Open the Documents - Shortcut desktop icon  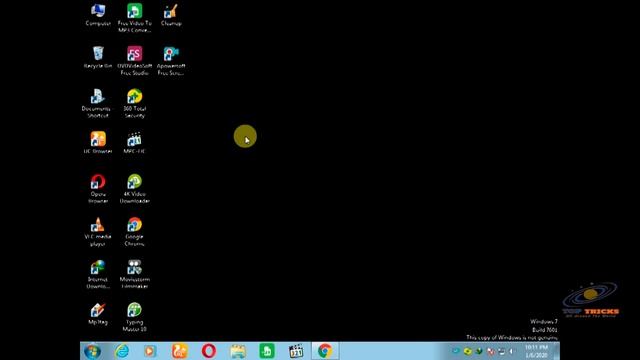tap(97, 104)
